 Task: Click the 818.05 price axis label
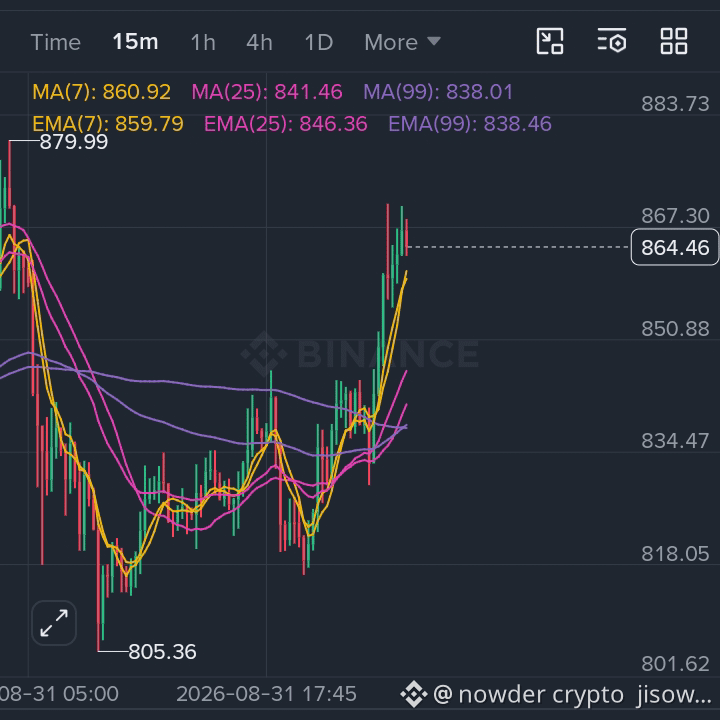click(x=675, y=554)
